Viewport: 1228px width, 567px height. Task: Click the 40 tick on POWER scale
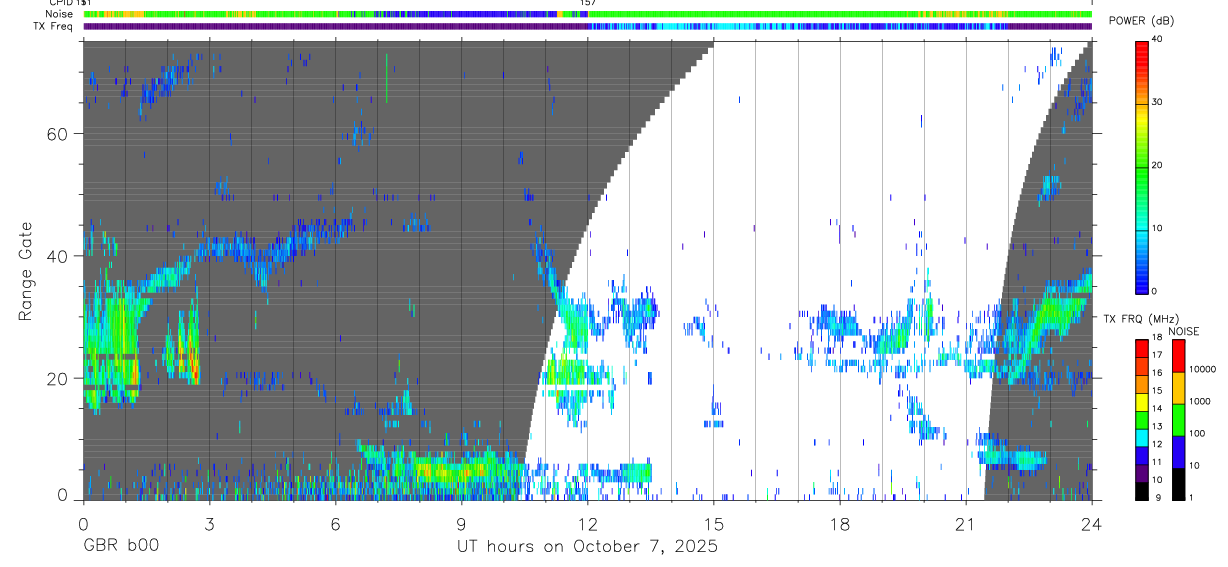tap(1157, 40)
